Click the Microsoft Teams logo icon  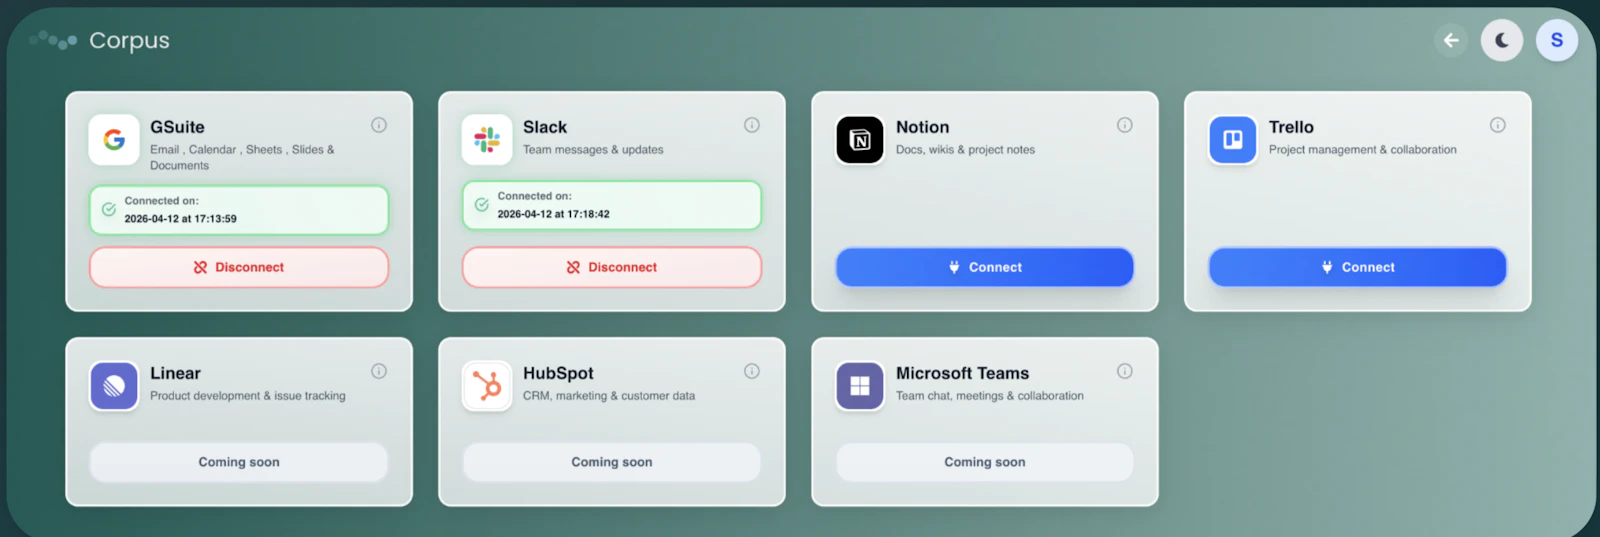point(860,386)
